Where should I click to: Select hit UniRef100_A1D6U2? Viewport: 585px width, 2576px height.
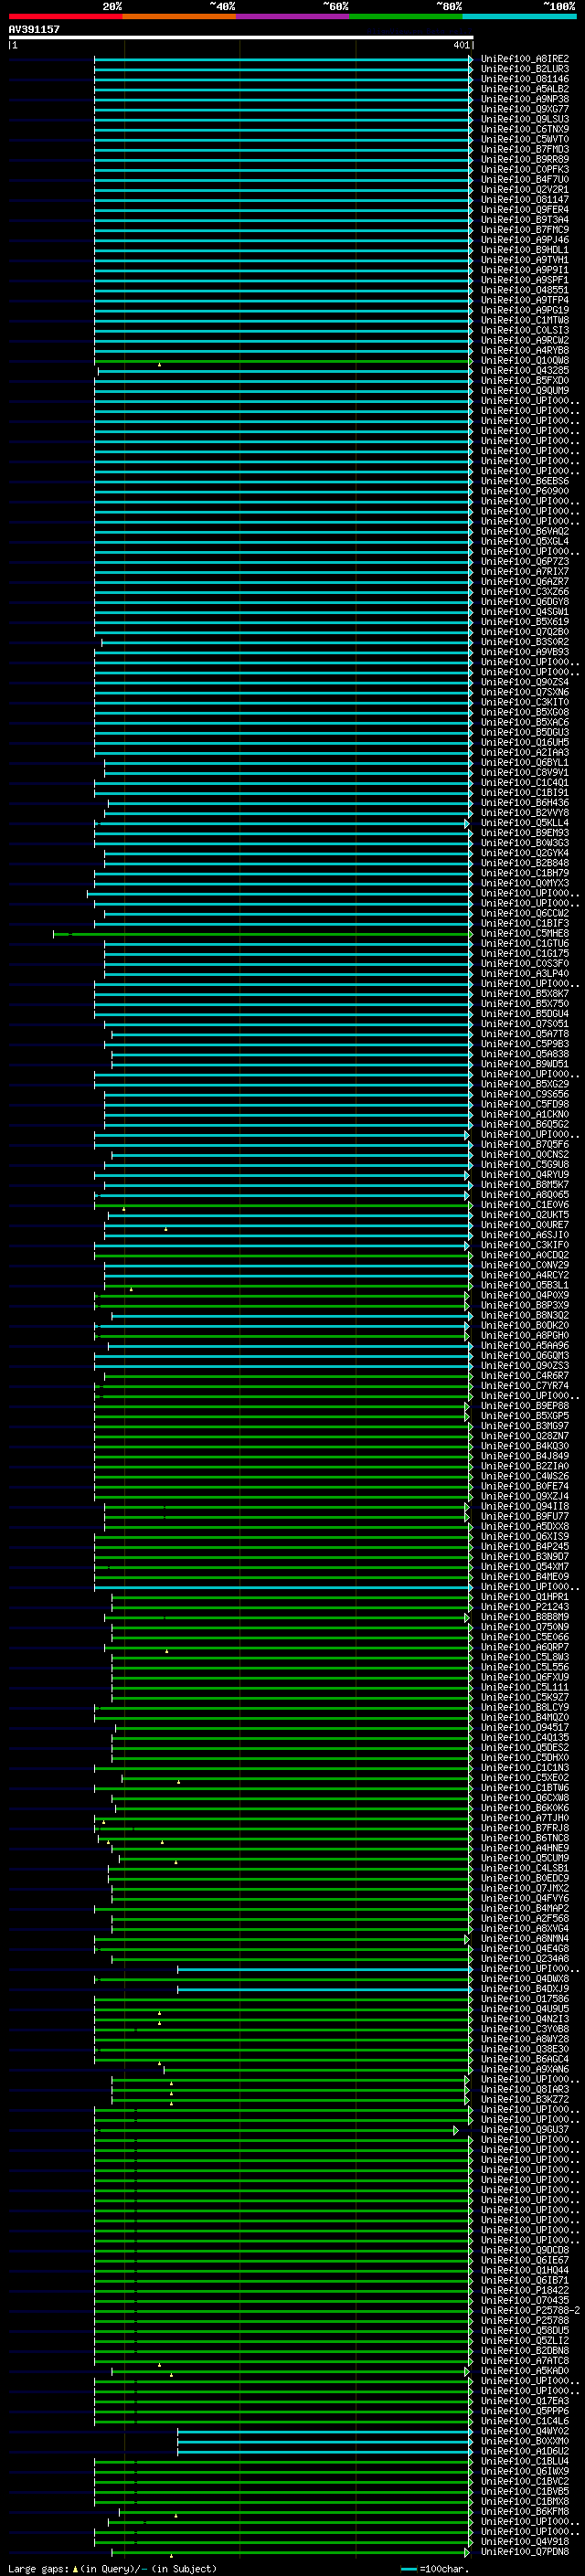point(524,2451)
